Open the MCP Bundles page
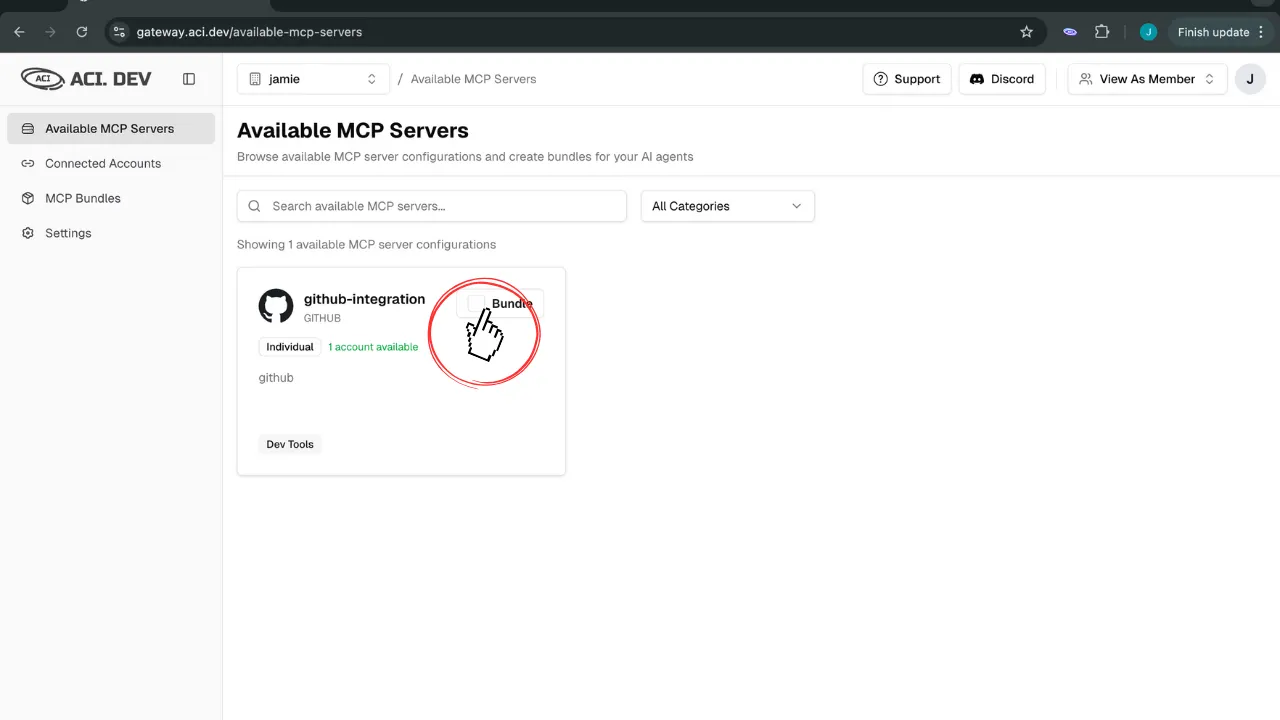Image resolution: width=1280 pixels, height=720 pixels. coord(110,198)
